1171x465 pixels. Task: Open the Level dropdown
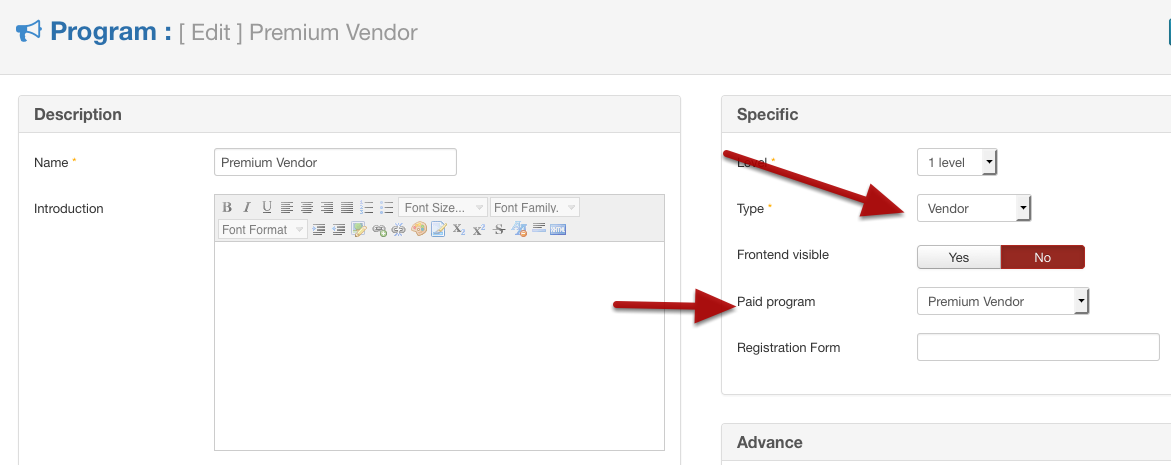click(957, 162)
